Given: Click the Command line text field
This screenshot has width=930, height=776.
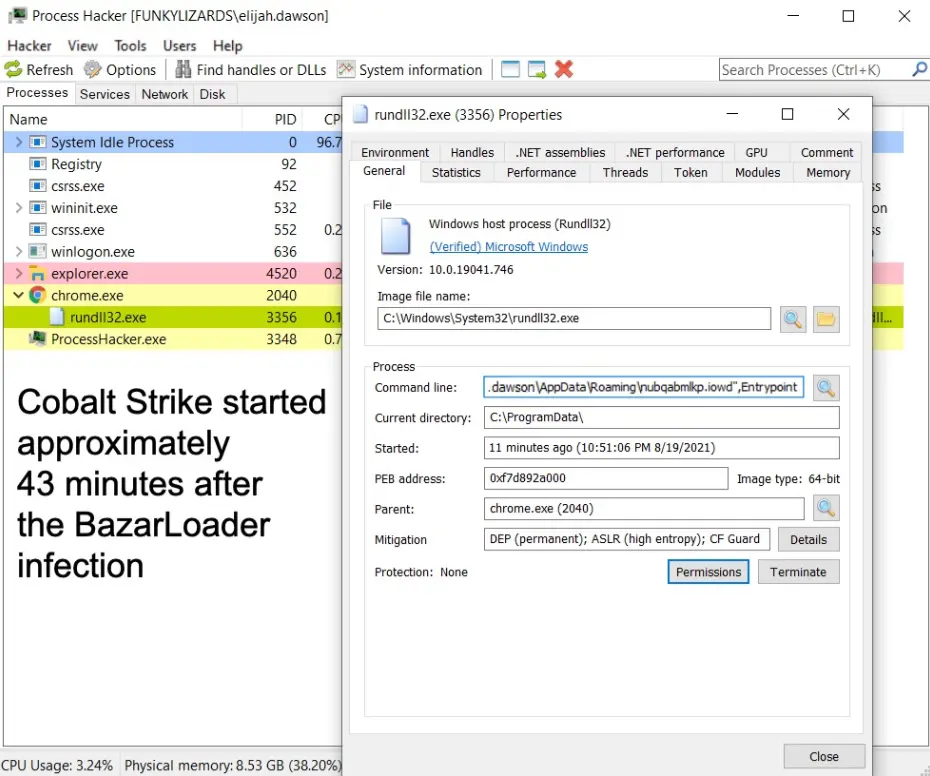Looking at the screenshot, I should point(644,387).
